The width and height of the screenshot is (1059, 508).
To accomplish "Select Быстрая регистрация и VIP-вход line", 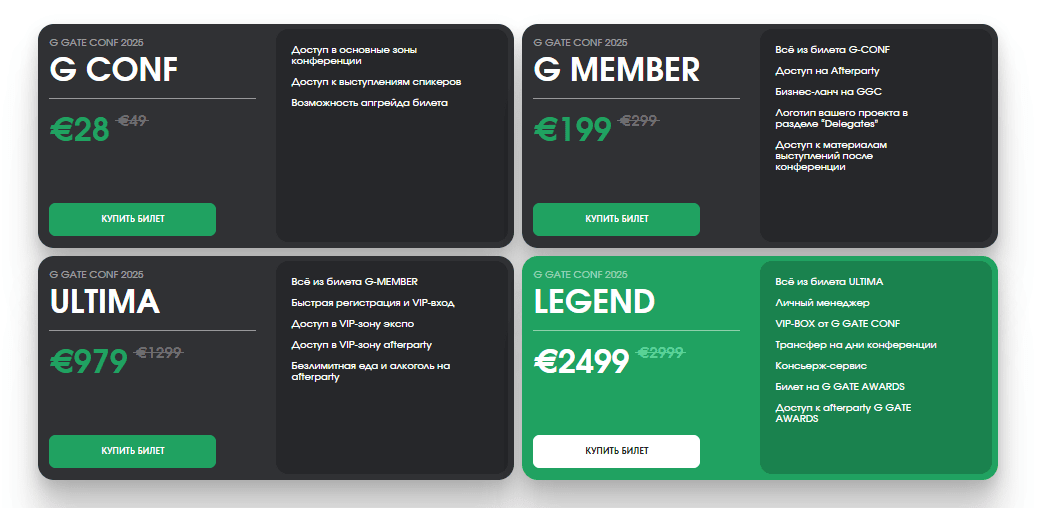I will coord(372,303).
